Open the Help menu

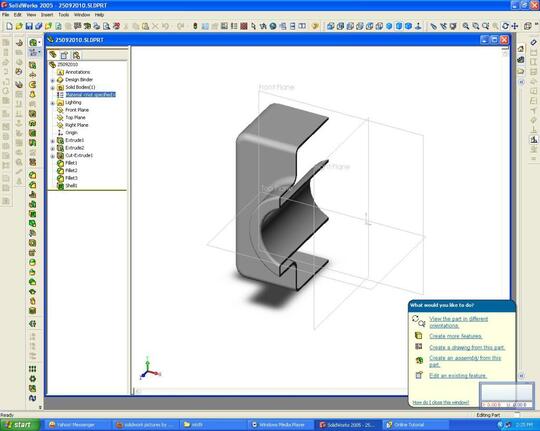pyautogui.click(x=99, y=15)
